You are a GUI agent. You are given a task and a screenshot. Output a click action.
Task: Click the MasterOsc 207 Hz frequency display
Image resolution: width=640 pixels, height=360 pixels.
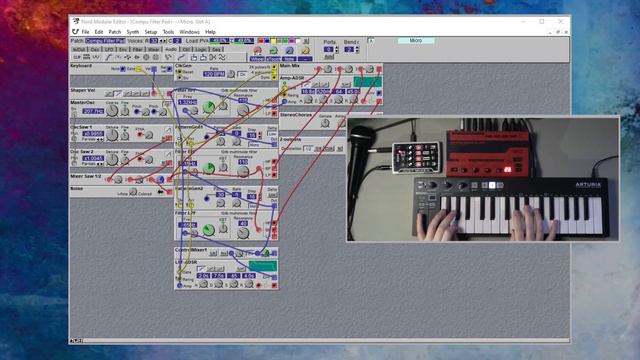point(93,111)
